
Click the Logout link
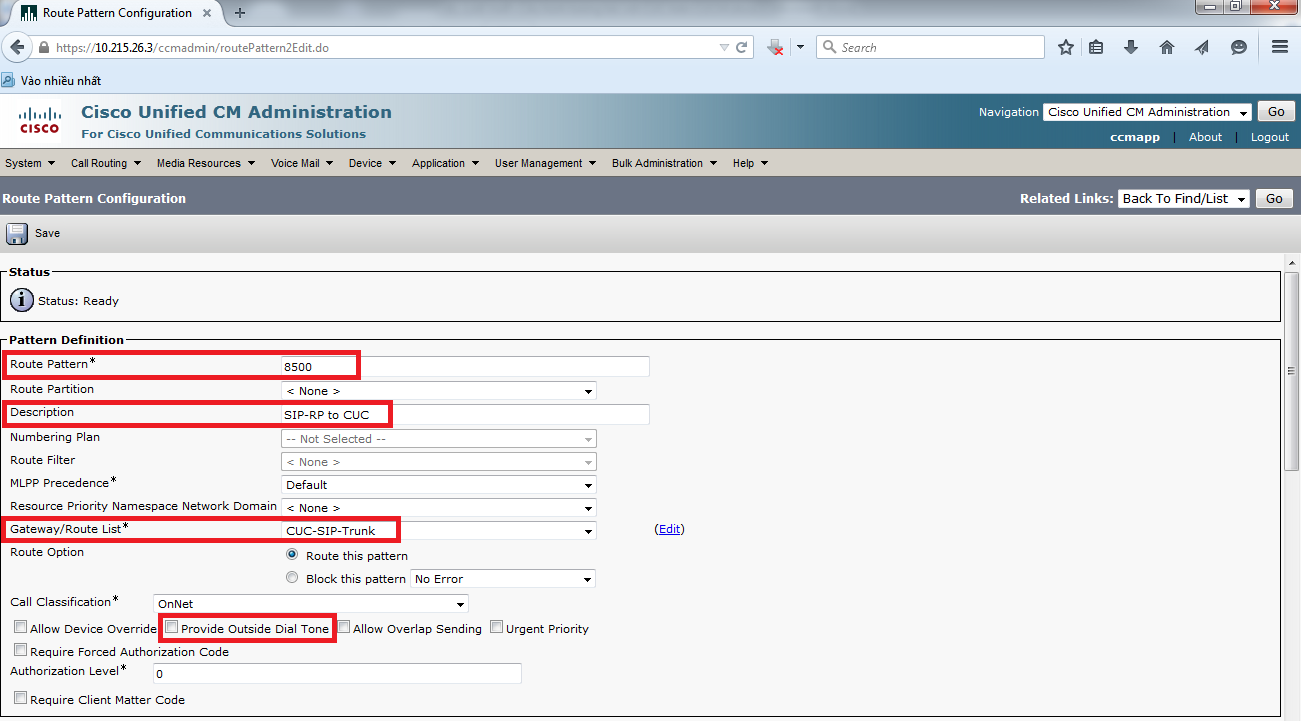[x=1270, y=137]
